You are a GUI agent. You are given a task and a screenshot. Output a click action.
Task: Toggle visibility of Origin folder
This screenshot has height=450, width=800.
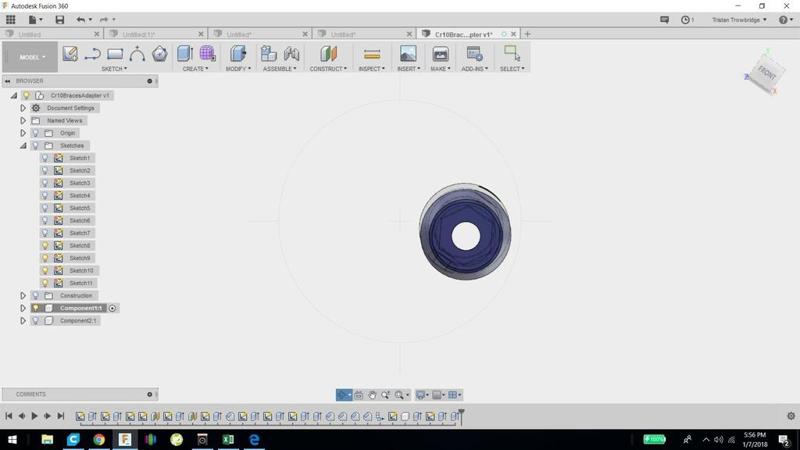(35, 133)
